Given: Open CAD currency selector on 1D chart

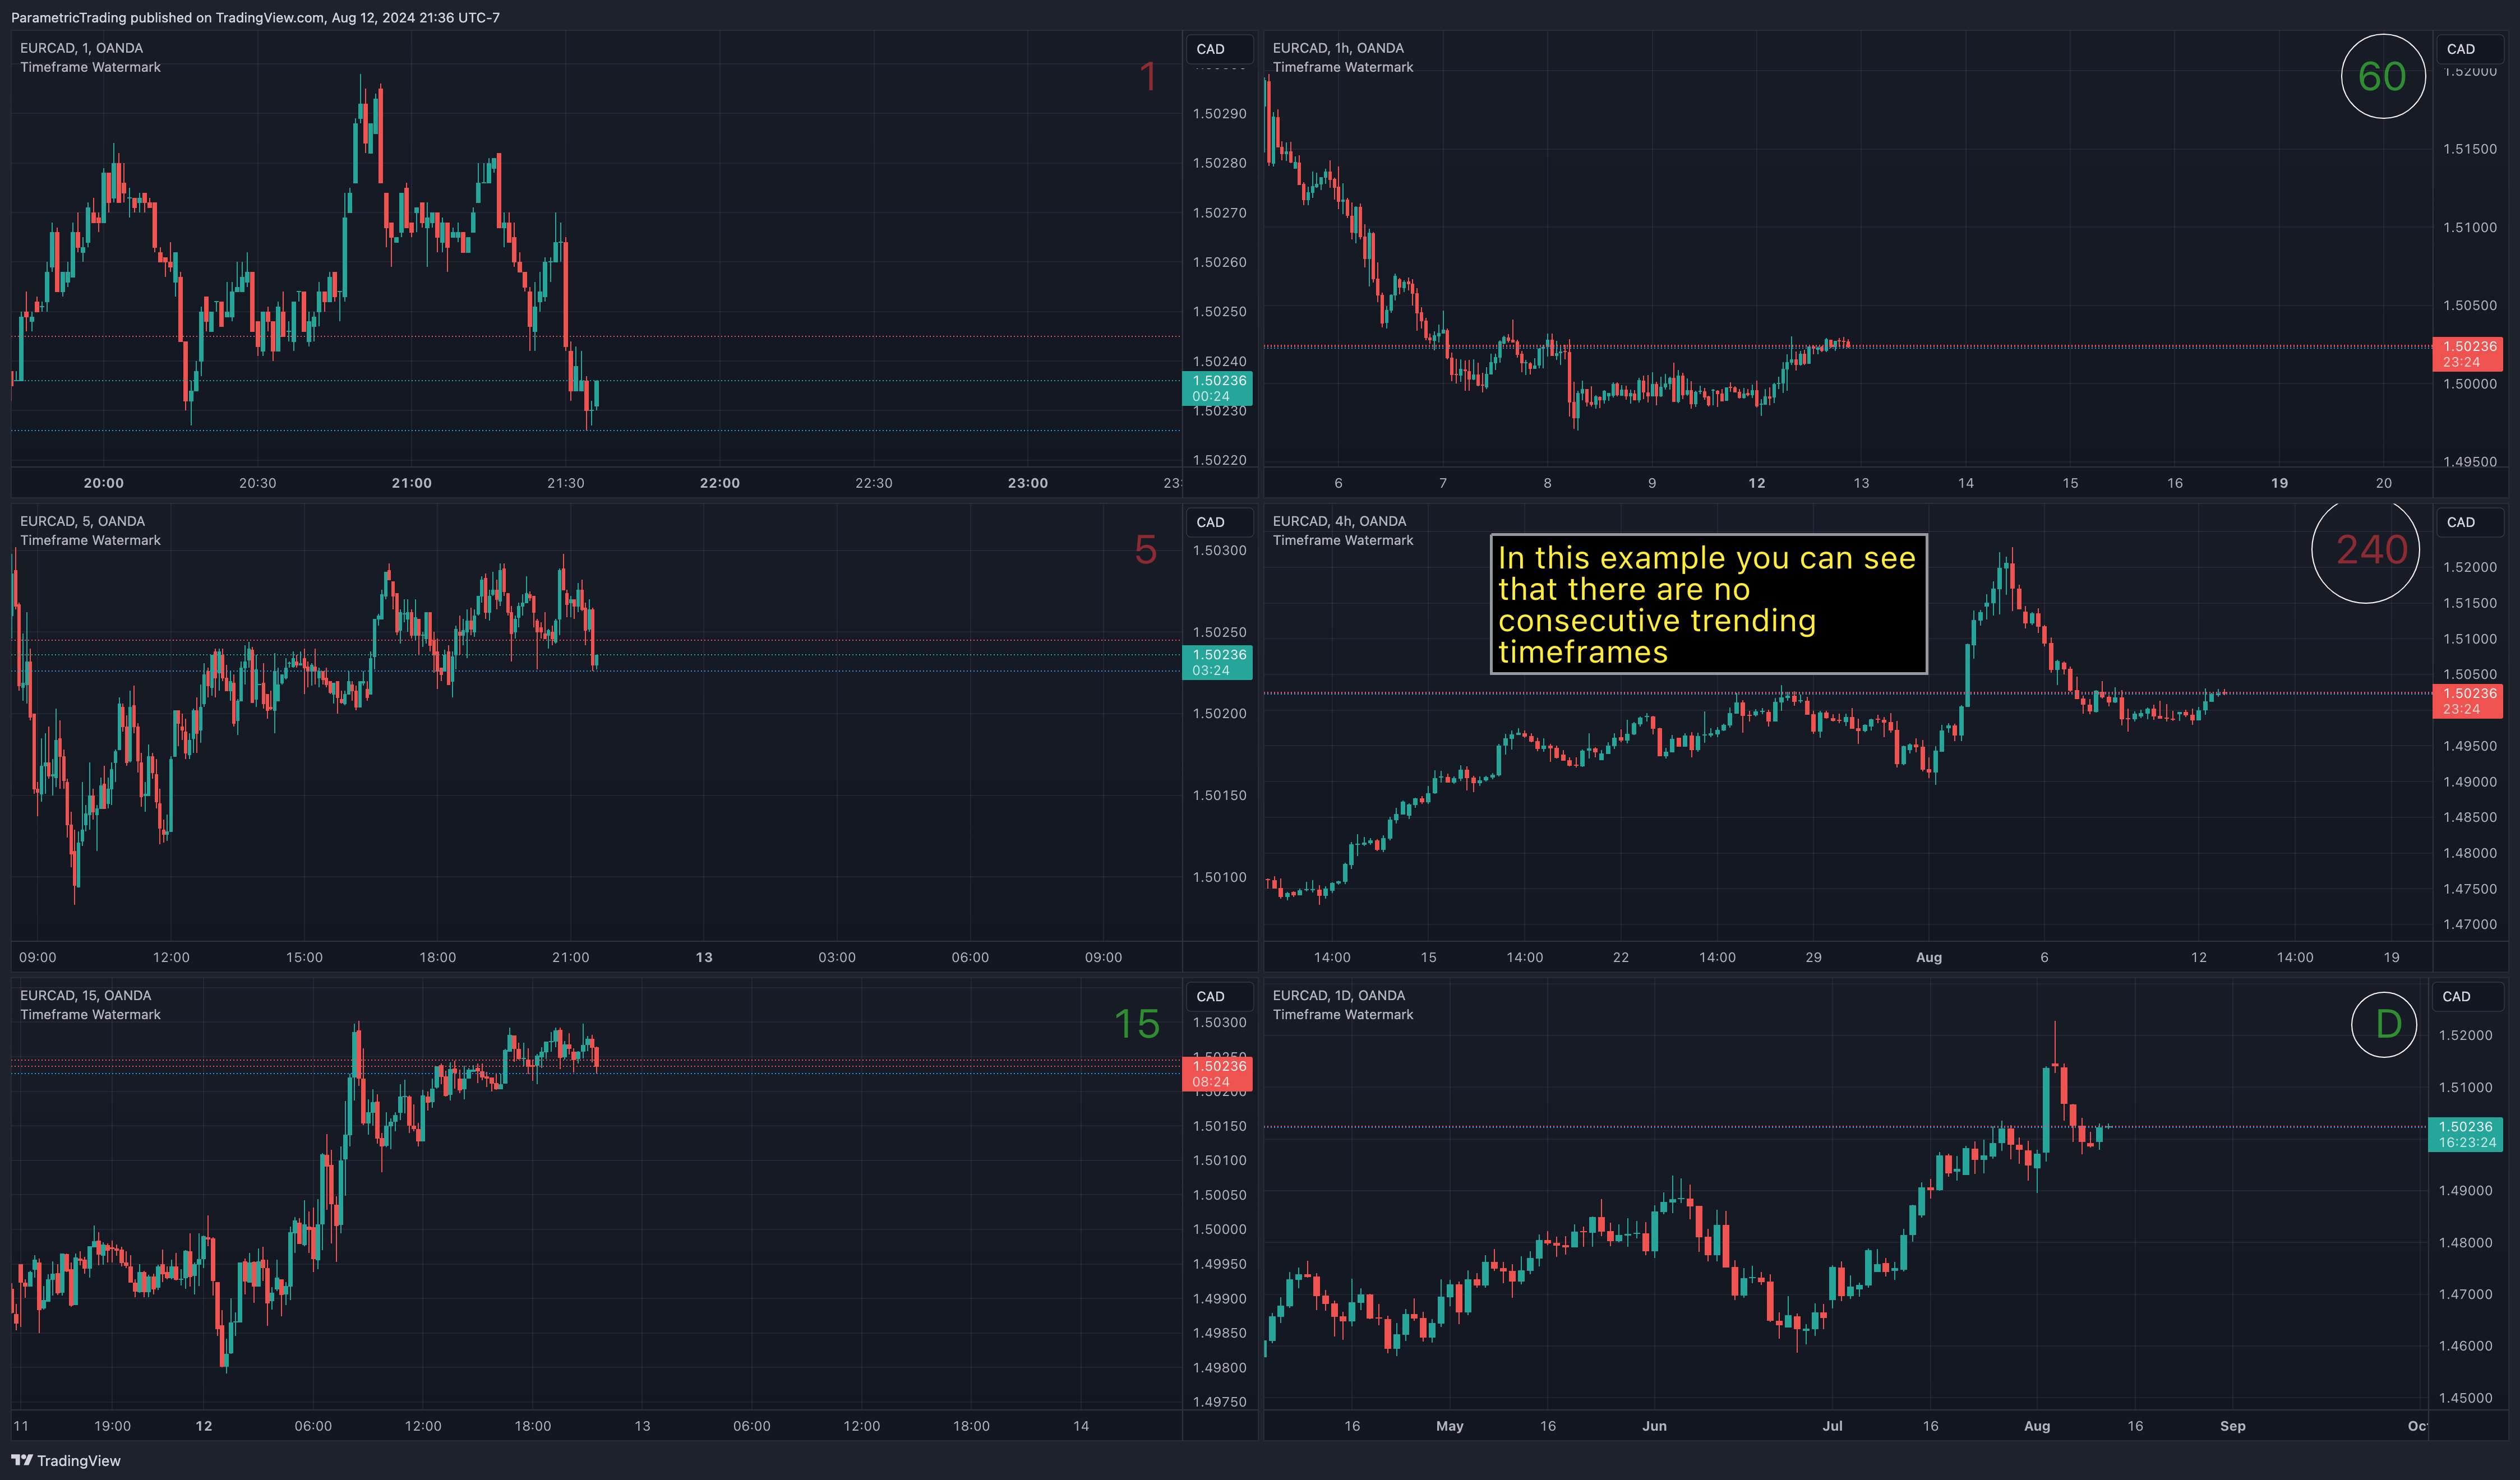Looking at the screenshot, I should pos(2466,996).
